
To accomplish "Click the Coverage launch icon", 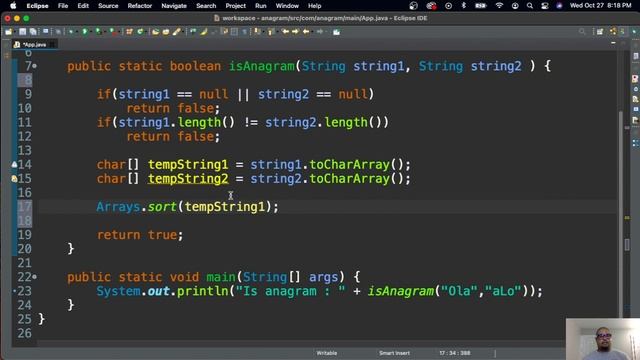I will pyautogui.click(x=98, y=31).
